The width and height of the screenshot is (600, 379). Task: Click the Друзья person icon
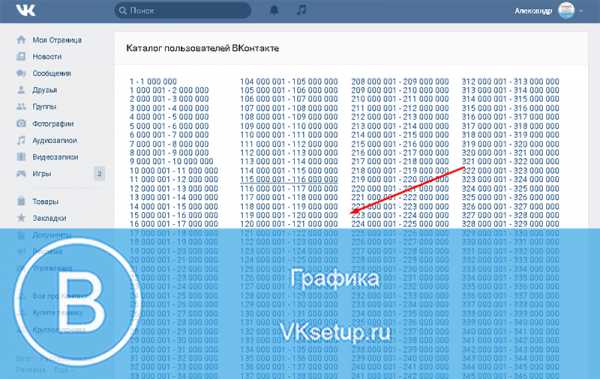click(x=21, y=90)
